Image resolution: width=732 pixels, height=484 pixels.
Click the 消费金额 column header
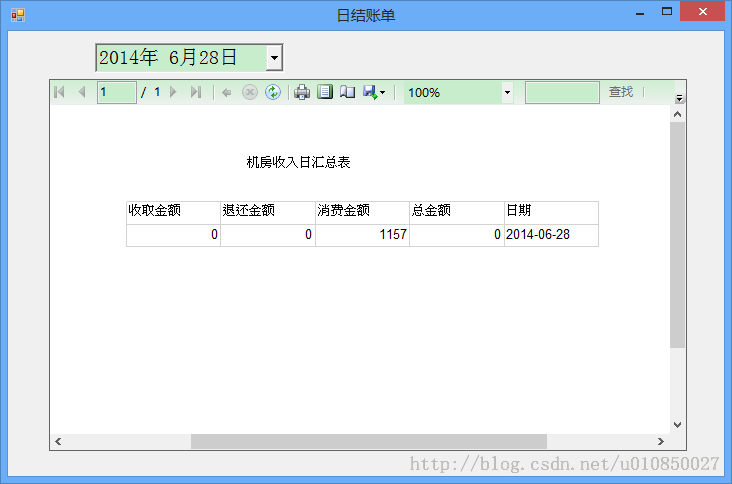[x=363, y=213]
